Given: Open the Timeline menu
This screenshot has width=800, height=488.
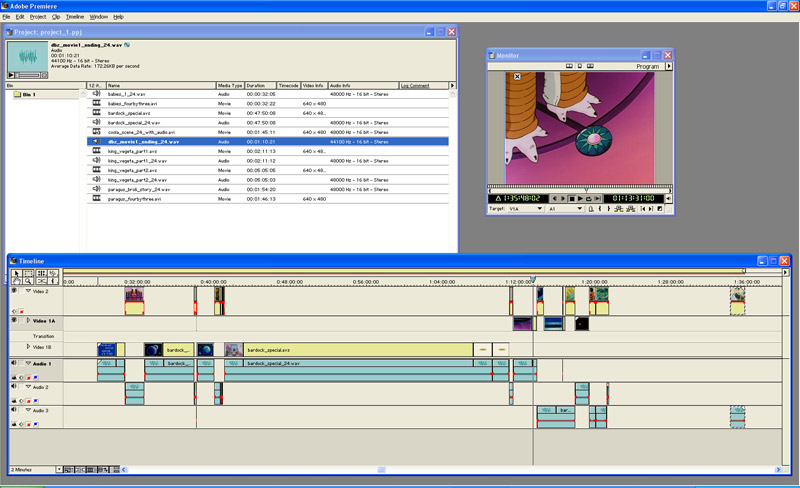Looking at the screenshot, I should click(x=74, y=17).
